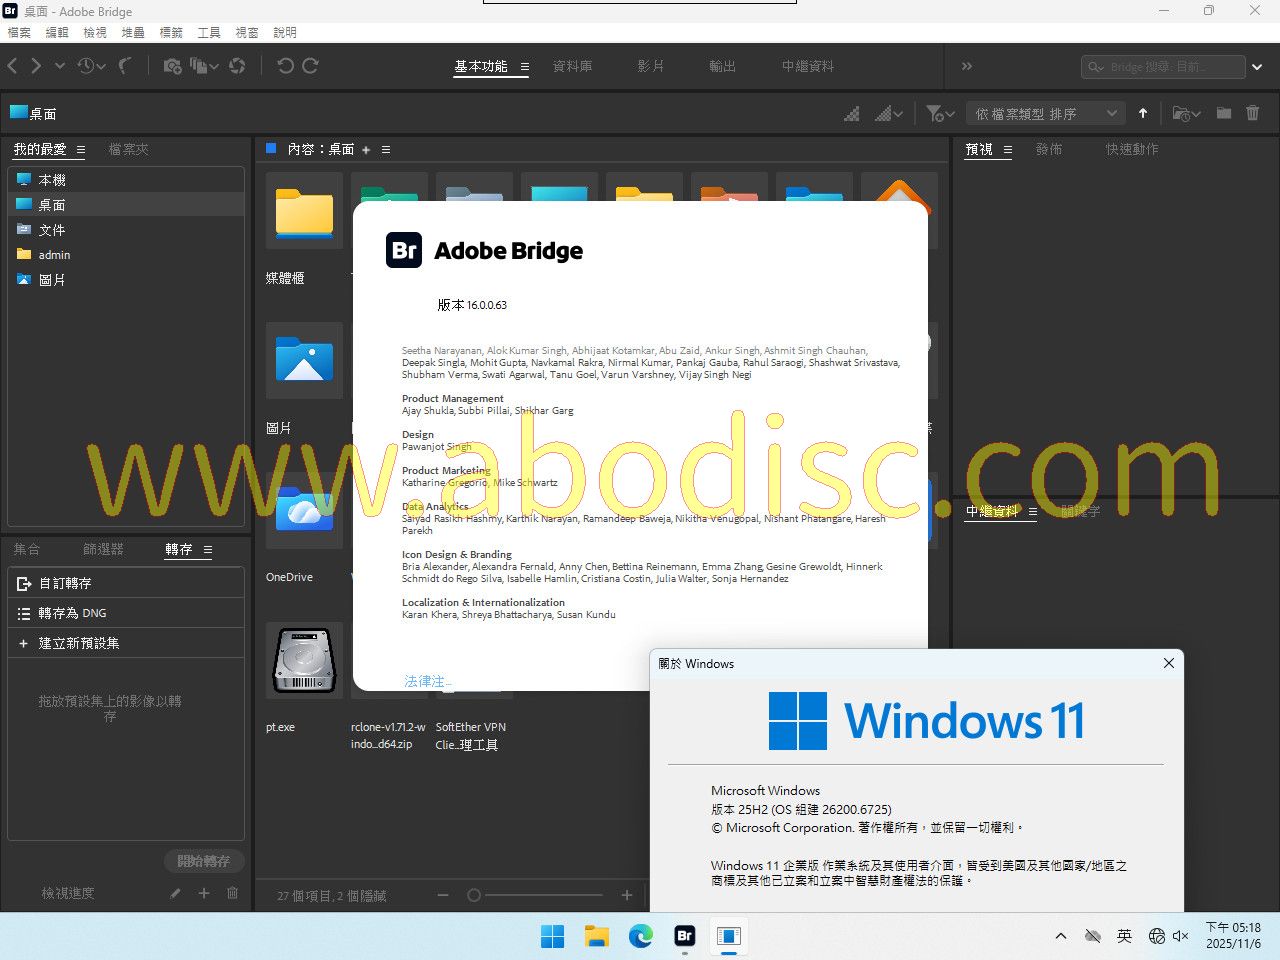
Task: Switch to the 檔案夾 panel tab
Action: 128,149
